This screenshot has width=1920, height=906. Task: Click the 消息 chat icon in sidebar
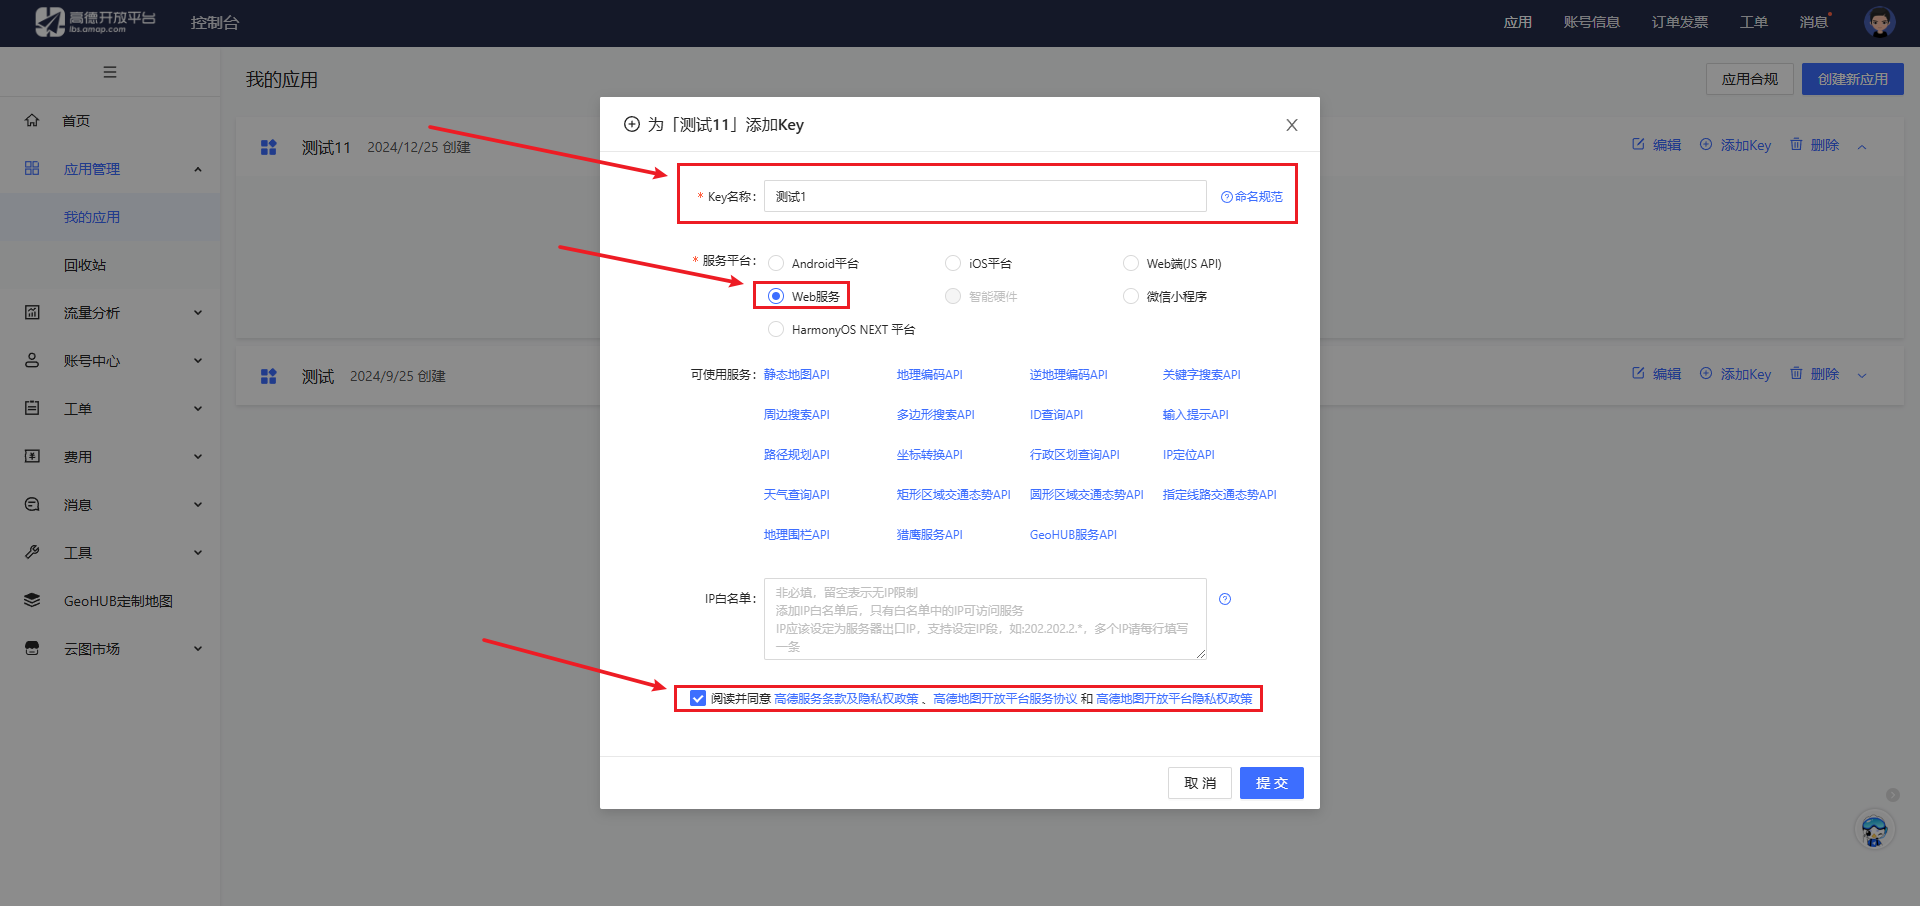tap(32, 504)
